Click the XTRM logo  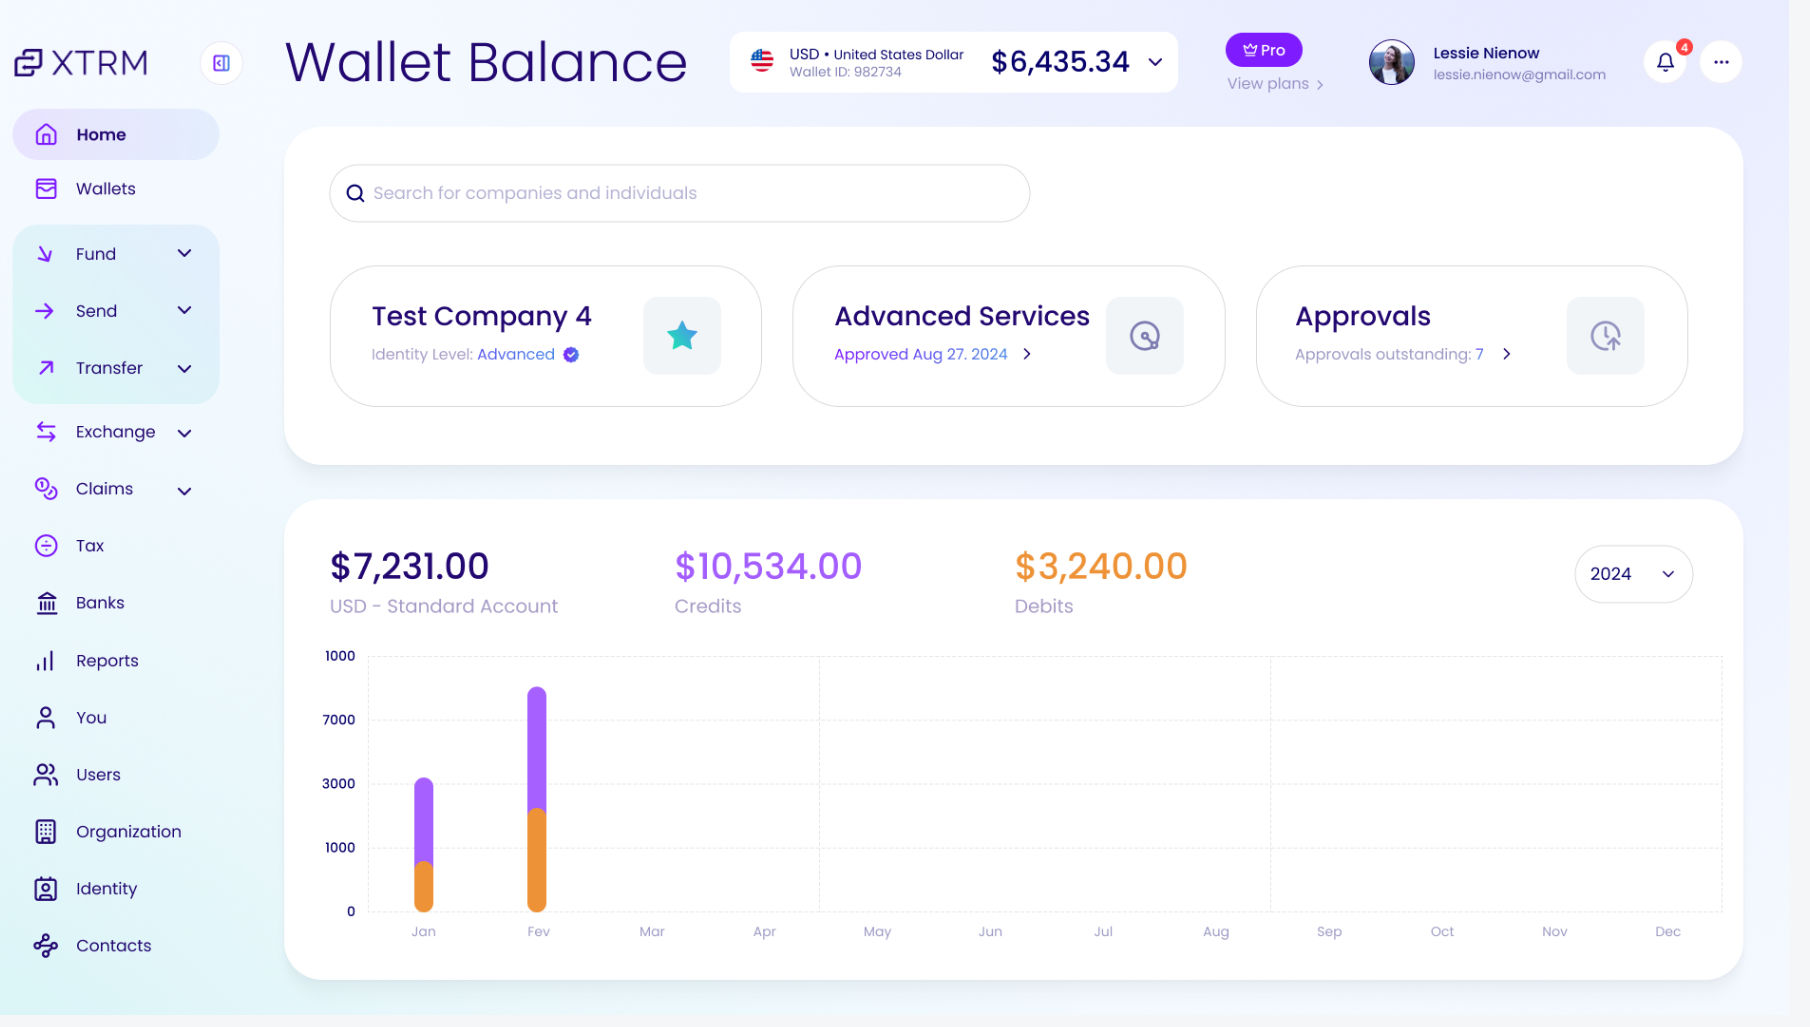point(82,63)
